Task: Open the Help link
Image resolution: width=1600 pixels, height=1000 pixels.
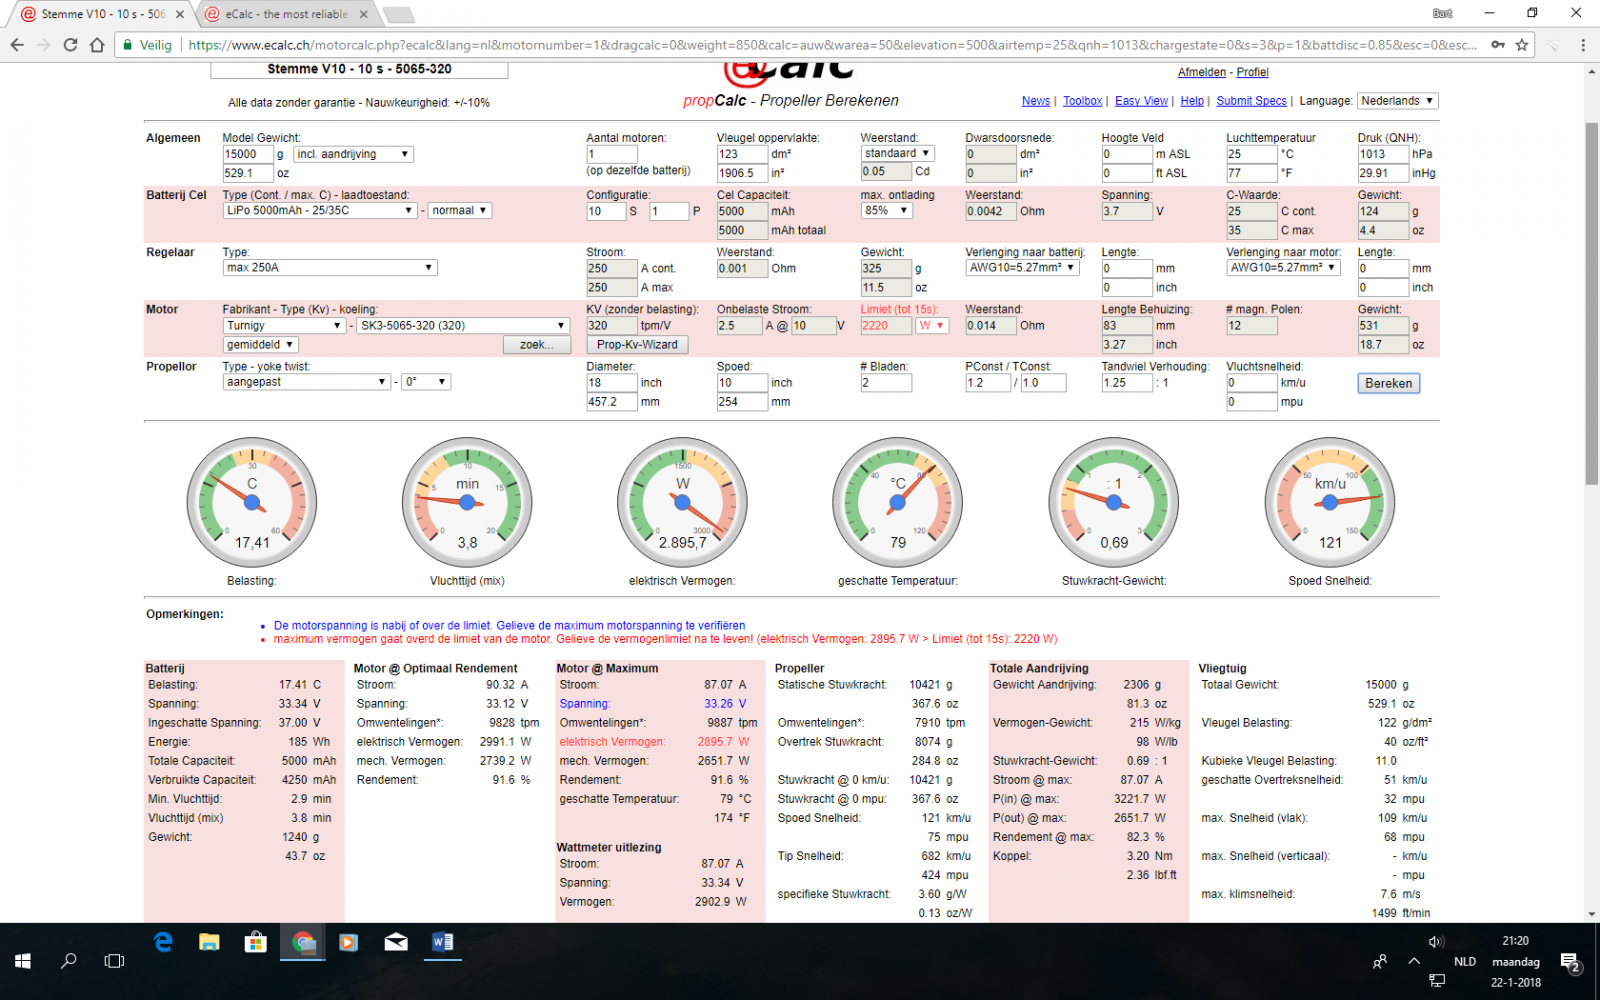Action: 1192,101
